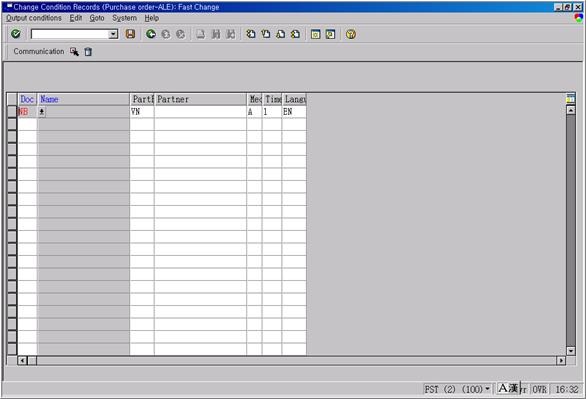This screenshot has height=399, width=586.
Task: Toggle the OVR insert mode indicator
Action: tap(539, 389)
